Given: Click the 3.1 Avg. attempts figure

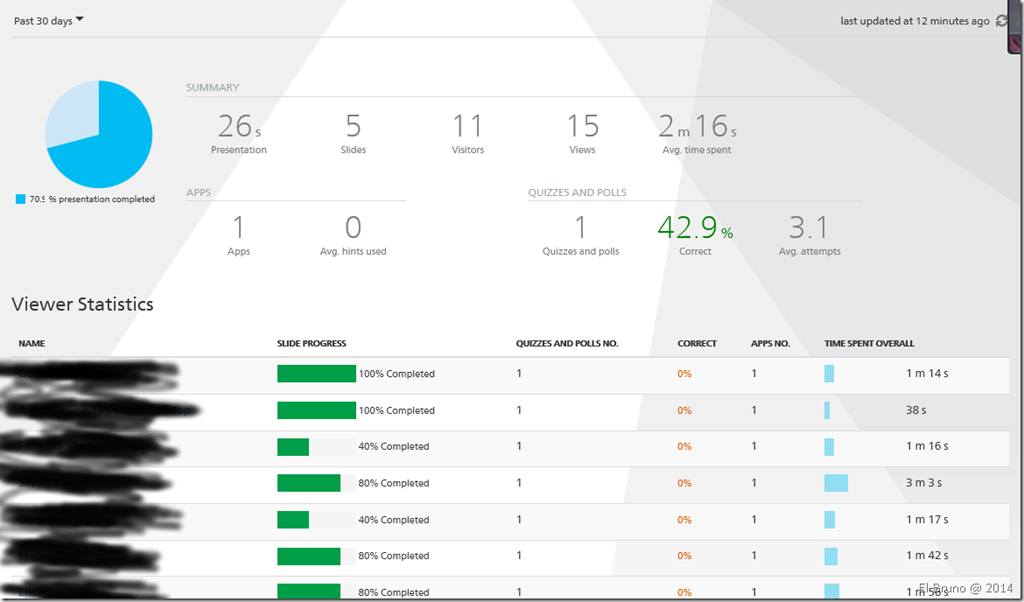Looking at the screenshot, I should [809, 228].
